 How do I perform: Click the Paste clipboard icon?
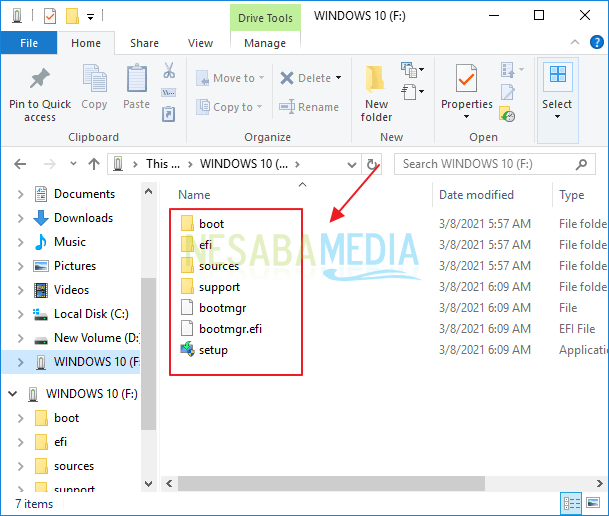pos(136,80)
